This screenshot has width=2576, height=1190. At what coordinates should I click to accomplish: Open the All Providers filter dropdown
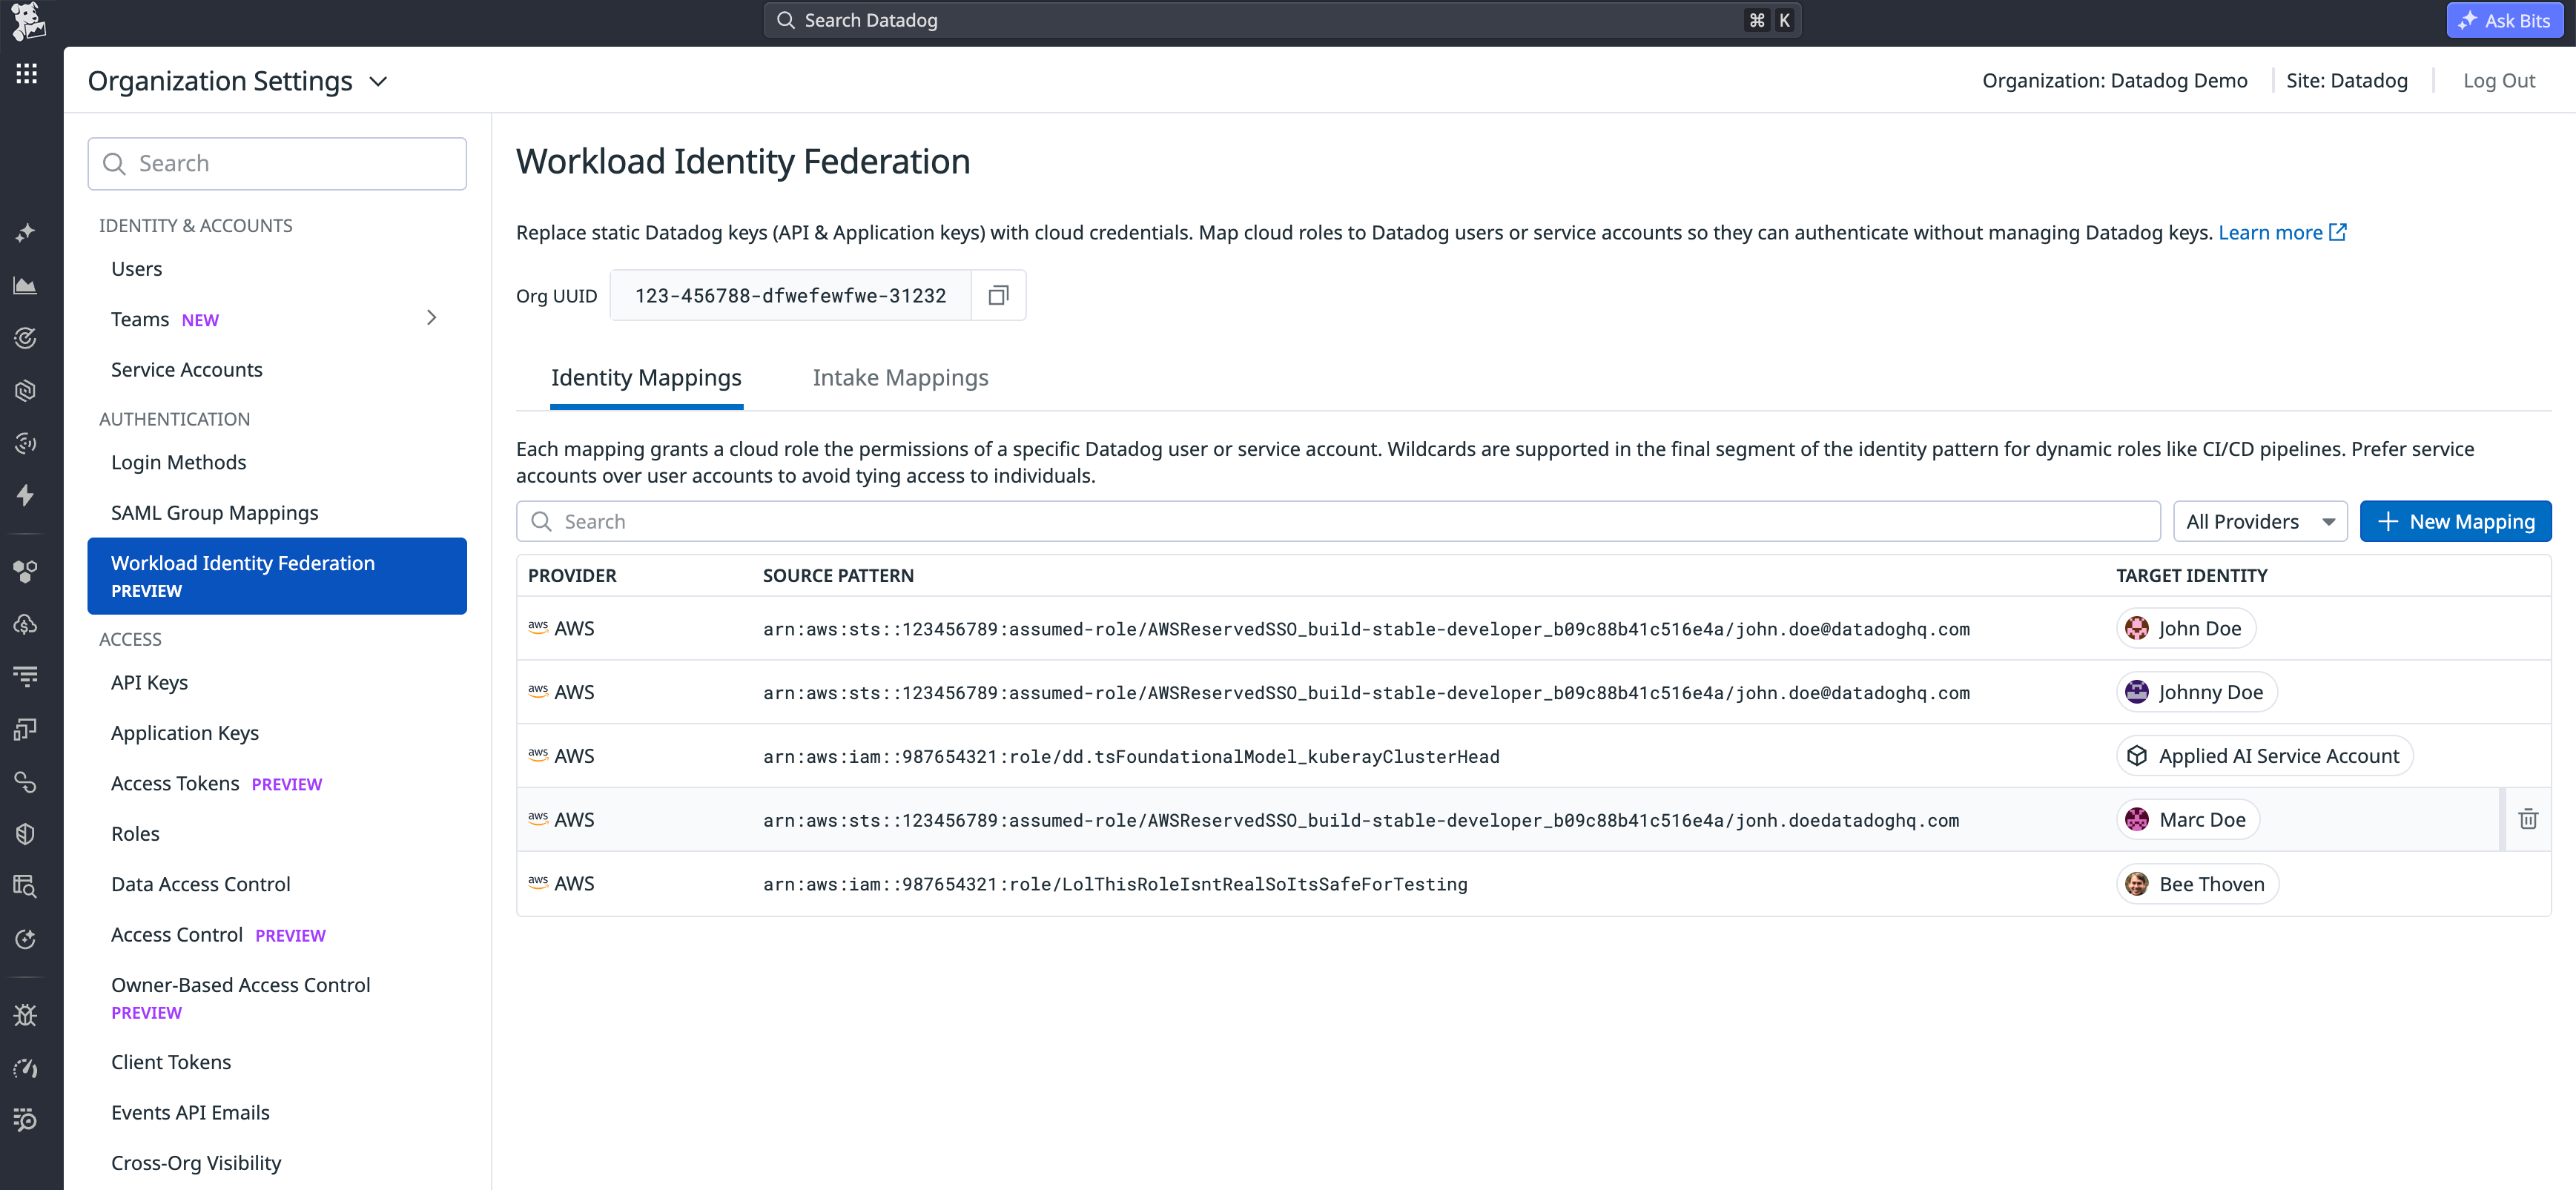pyautogui.click(x=2259, y=521)
